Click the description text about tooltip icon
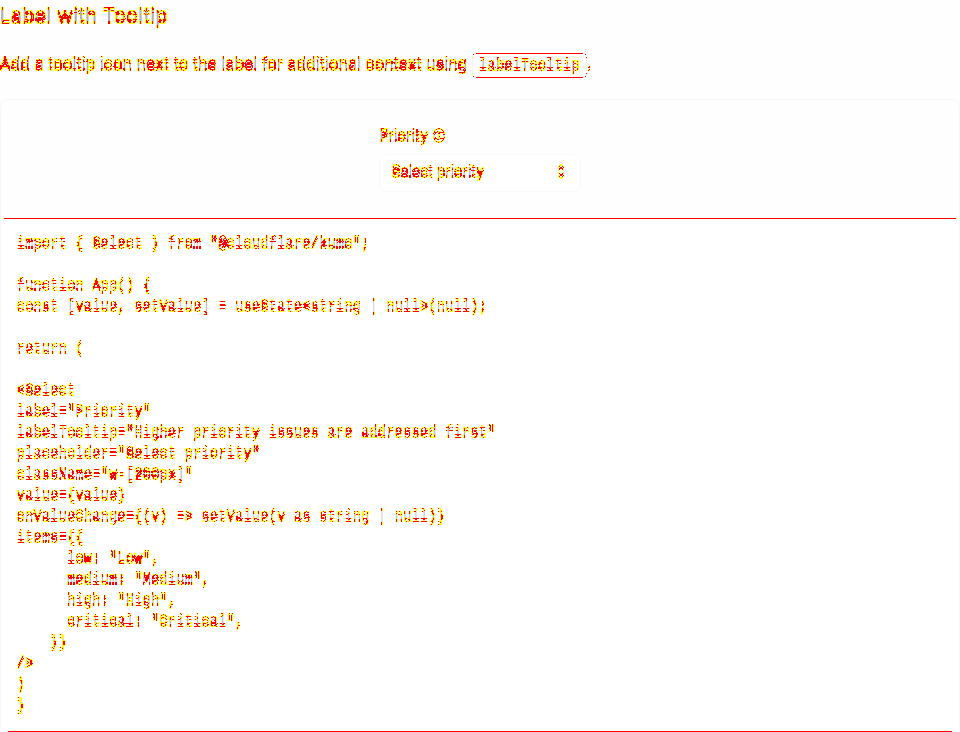Image resolution: width=960 pixels, height=732 pixels. coord(233,64)
